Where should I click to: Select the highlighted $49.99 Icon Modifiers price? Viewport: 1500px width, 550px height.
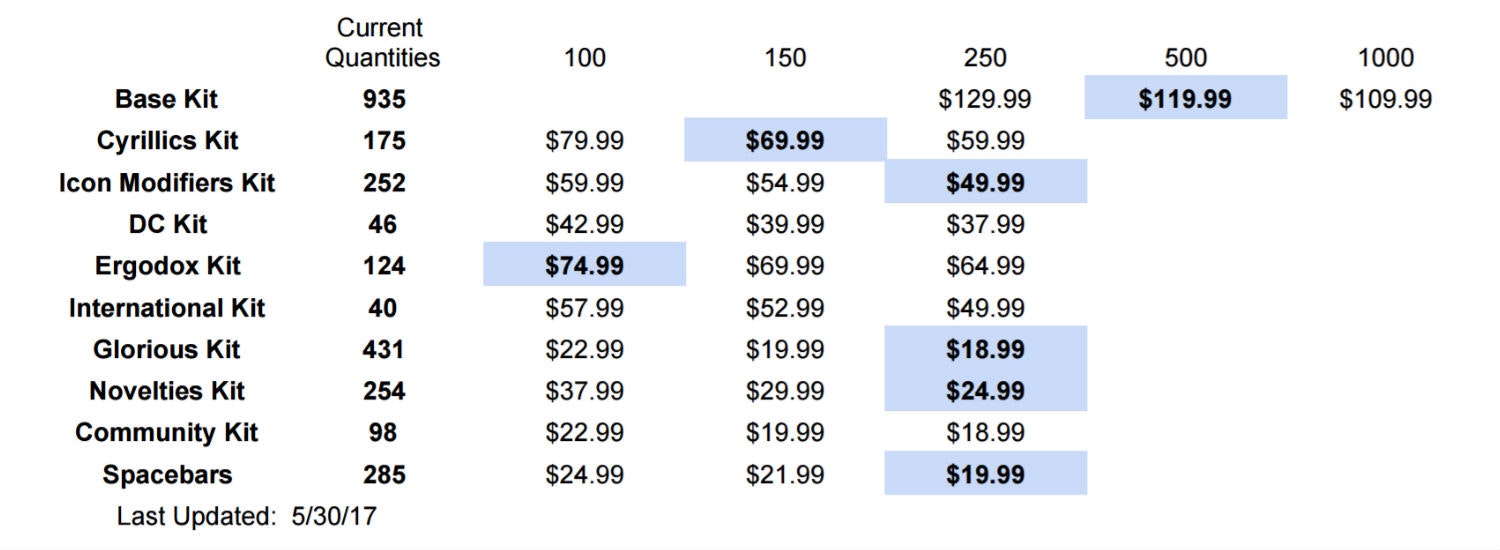(x=985, y=183)
